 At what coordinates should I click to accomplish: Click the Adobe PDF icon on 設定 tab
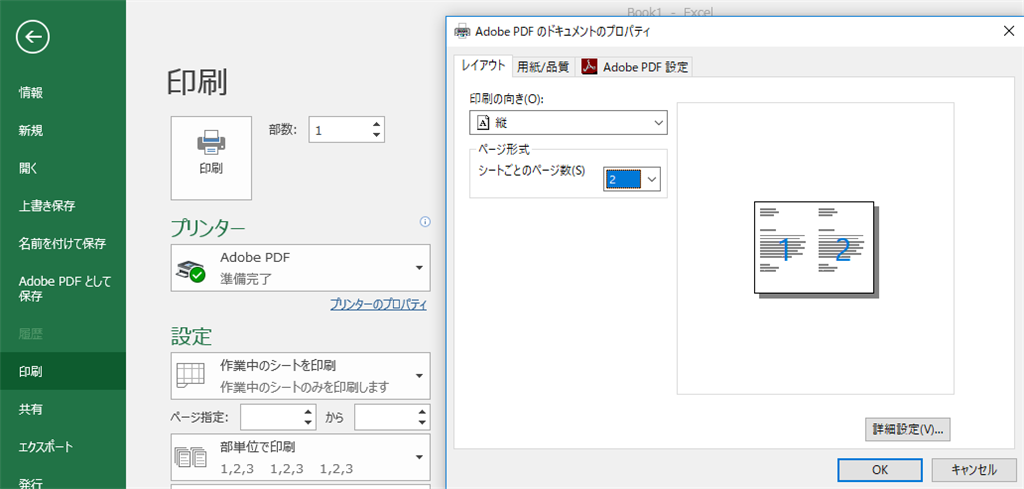click(590, 67)
